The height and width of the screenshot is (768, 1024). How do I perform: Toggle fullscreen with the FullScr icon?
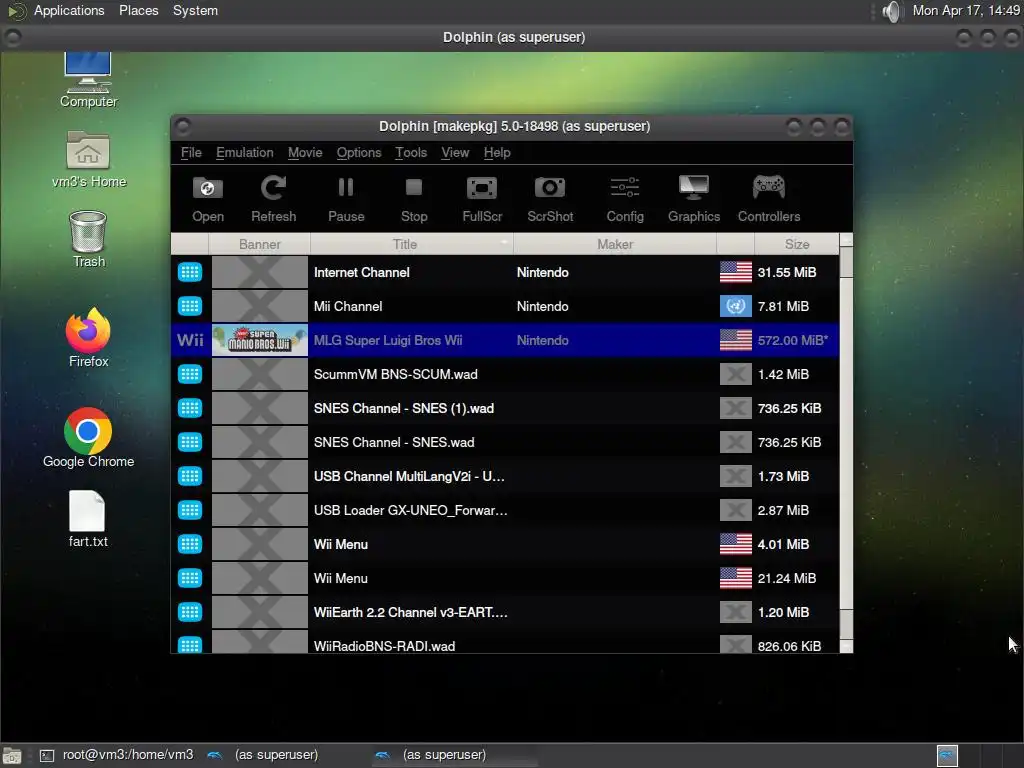pyautogui.click(x=482, y=199)
